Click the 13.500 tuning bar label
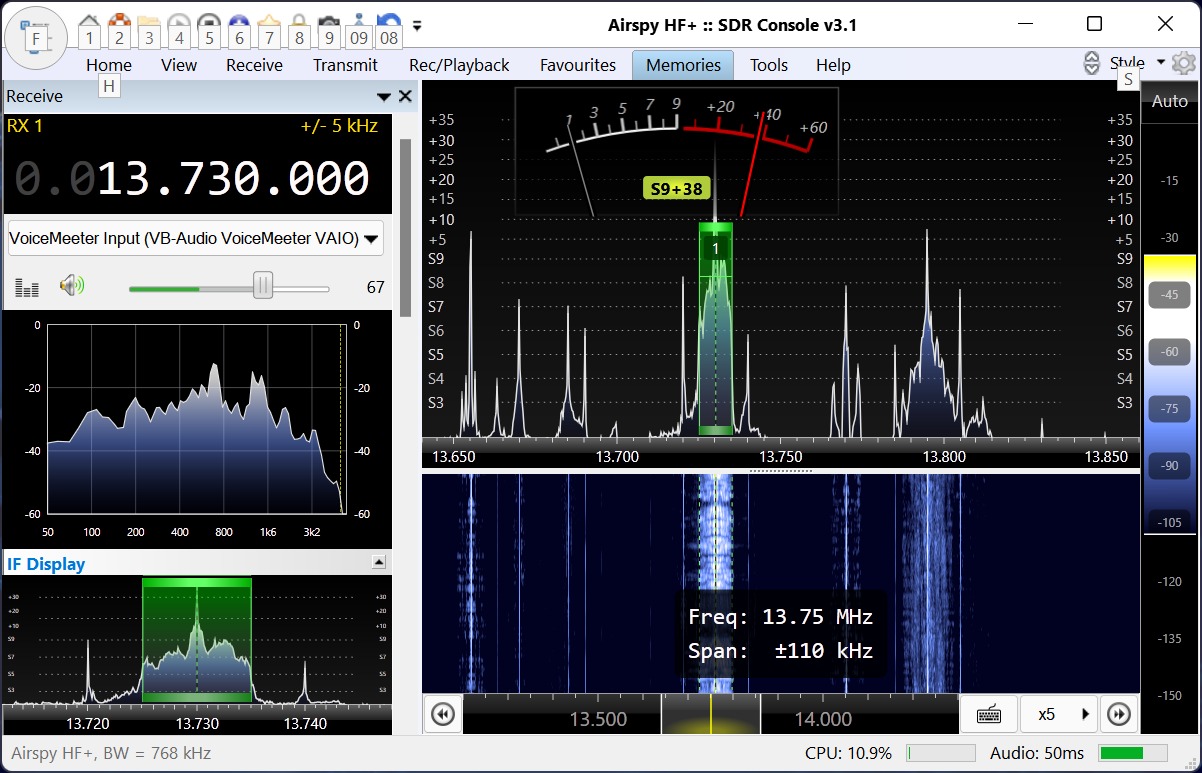Screen dimensions: 1202x773 (x=598, y=719)
